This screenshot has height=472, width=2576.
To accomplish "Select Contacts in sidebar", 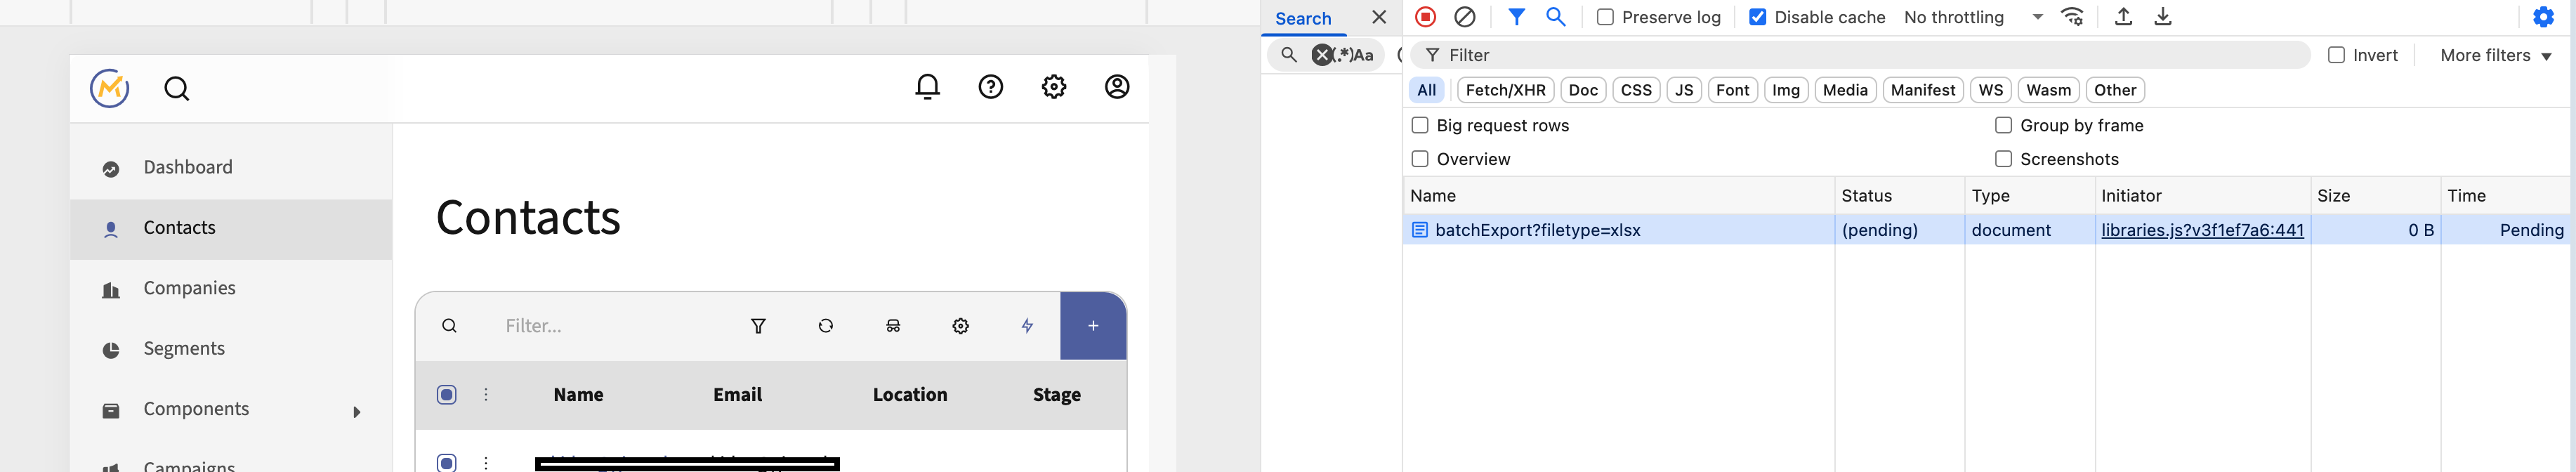I will (x=231, y=228).
